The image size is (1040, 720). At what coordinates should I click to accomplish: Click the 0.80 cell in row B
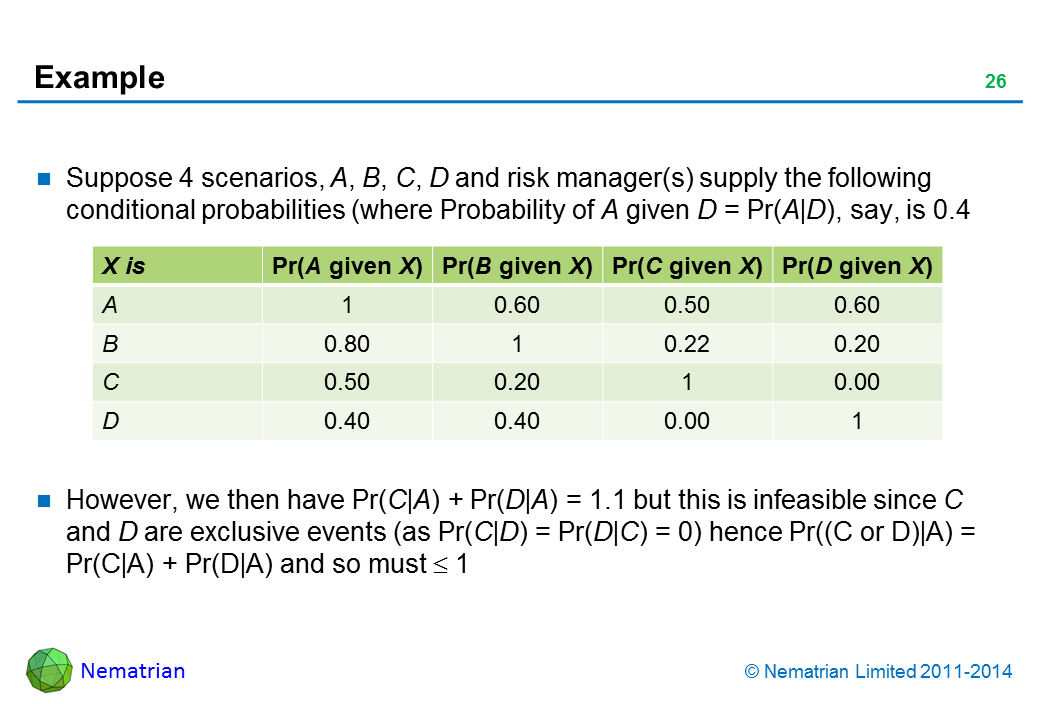pos(347,344)
